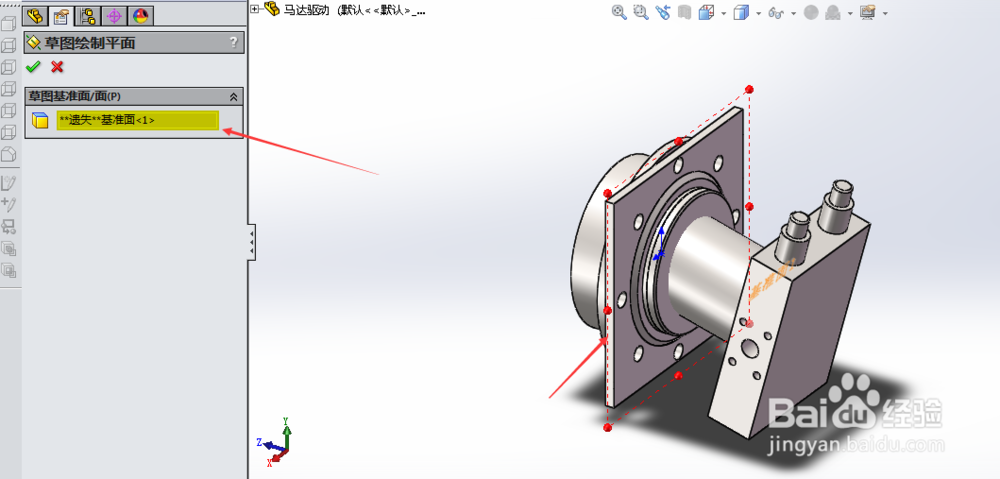Open the ConfigurationManager tab
The image size is (1000, 479).
click(x=88, y=16)
